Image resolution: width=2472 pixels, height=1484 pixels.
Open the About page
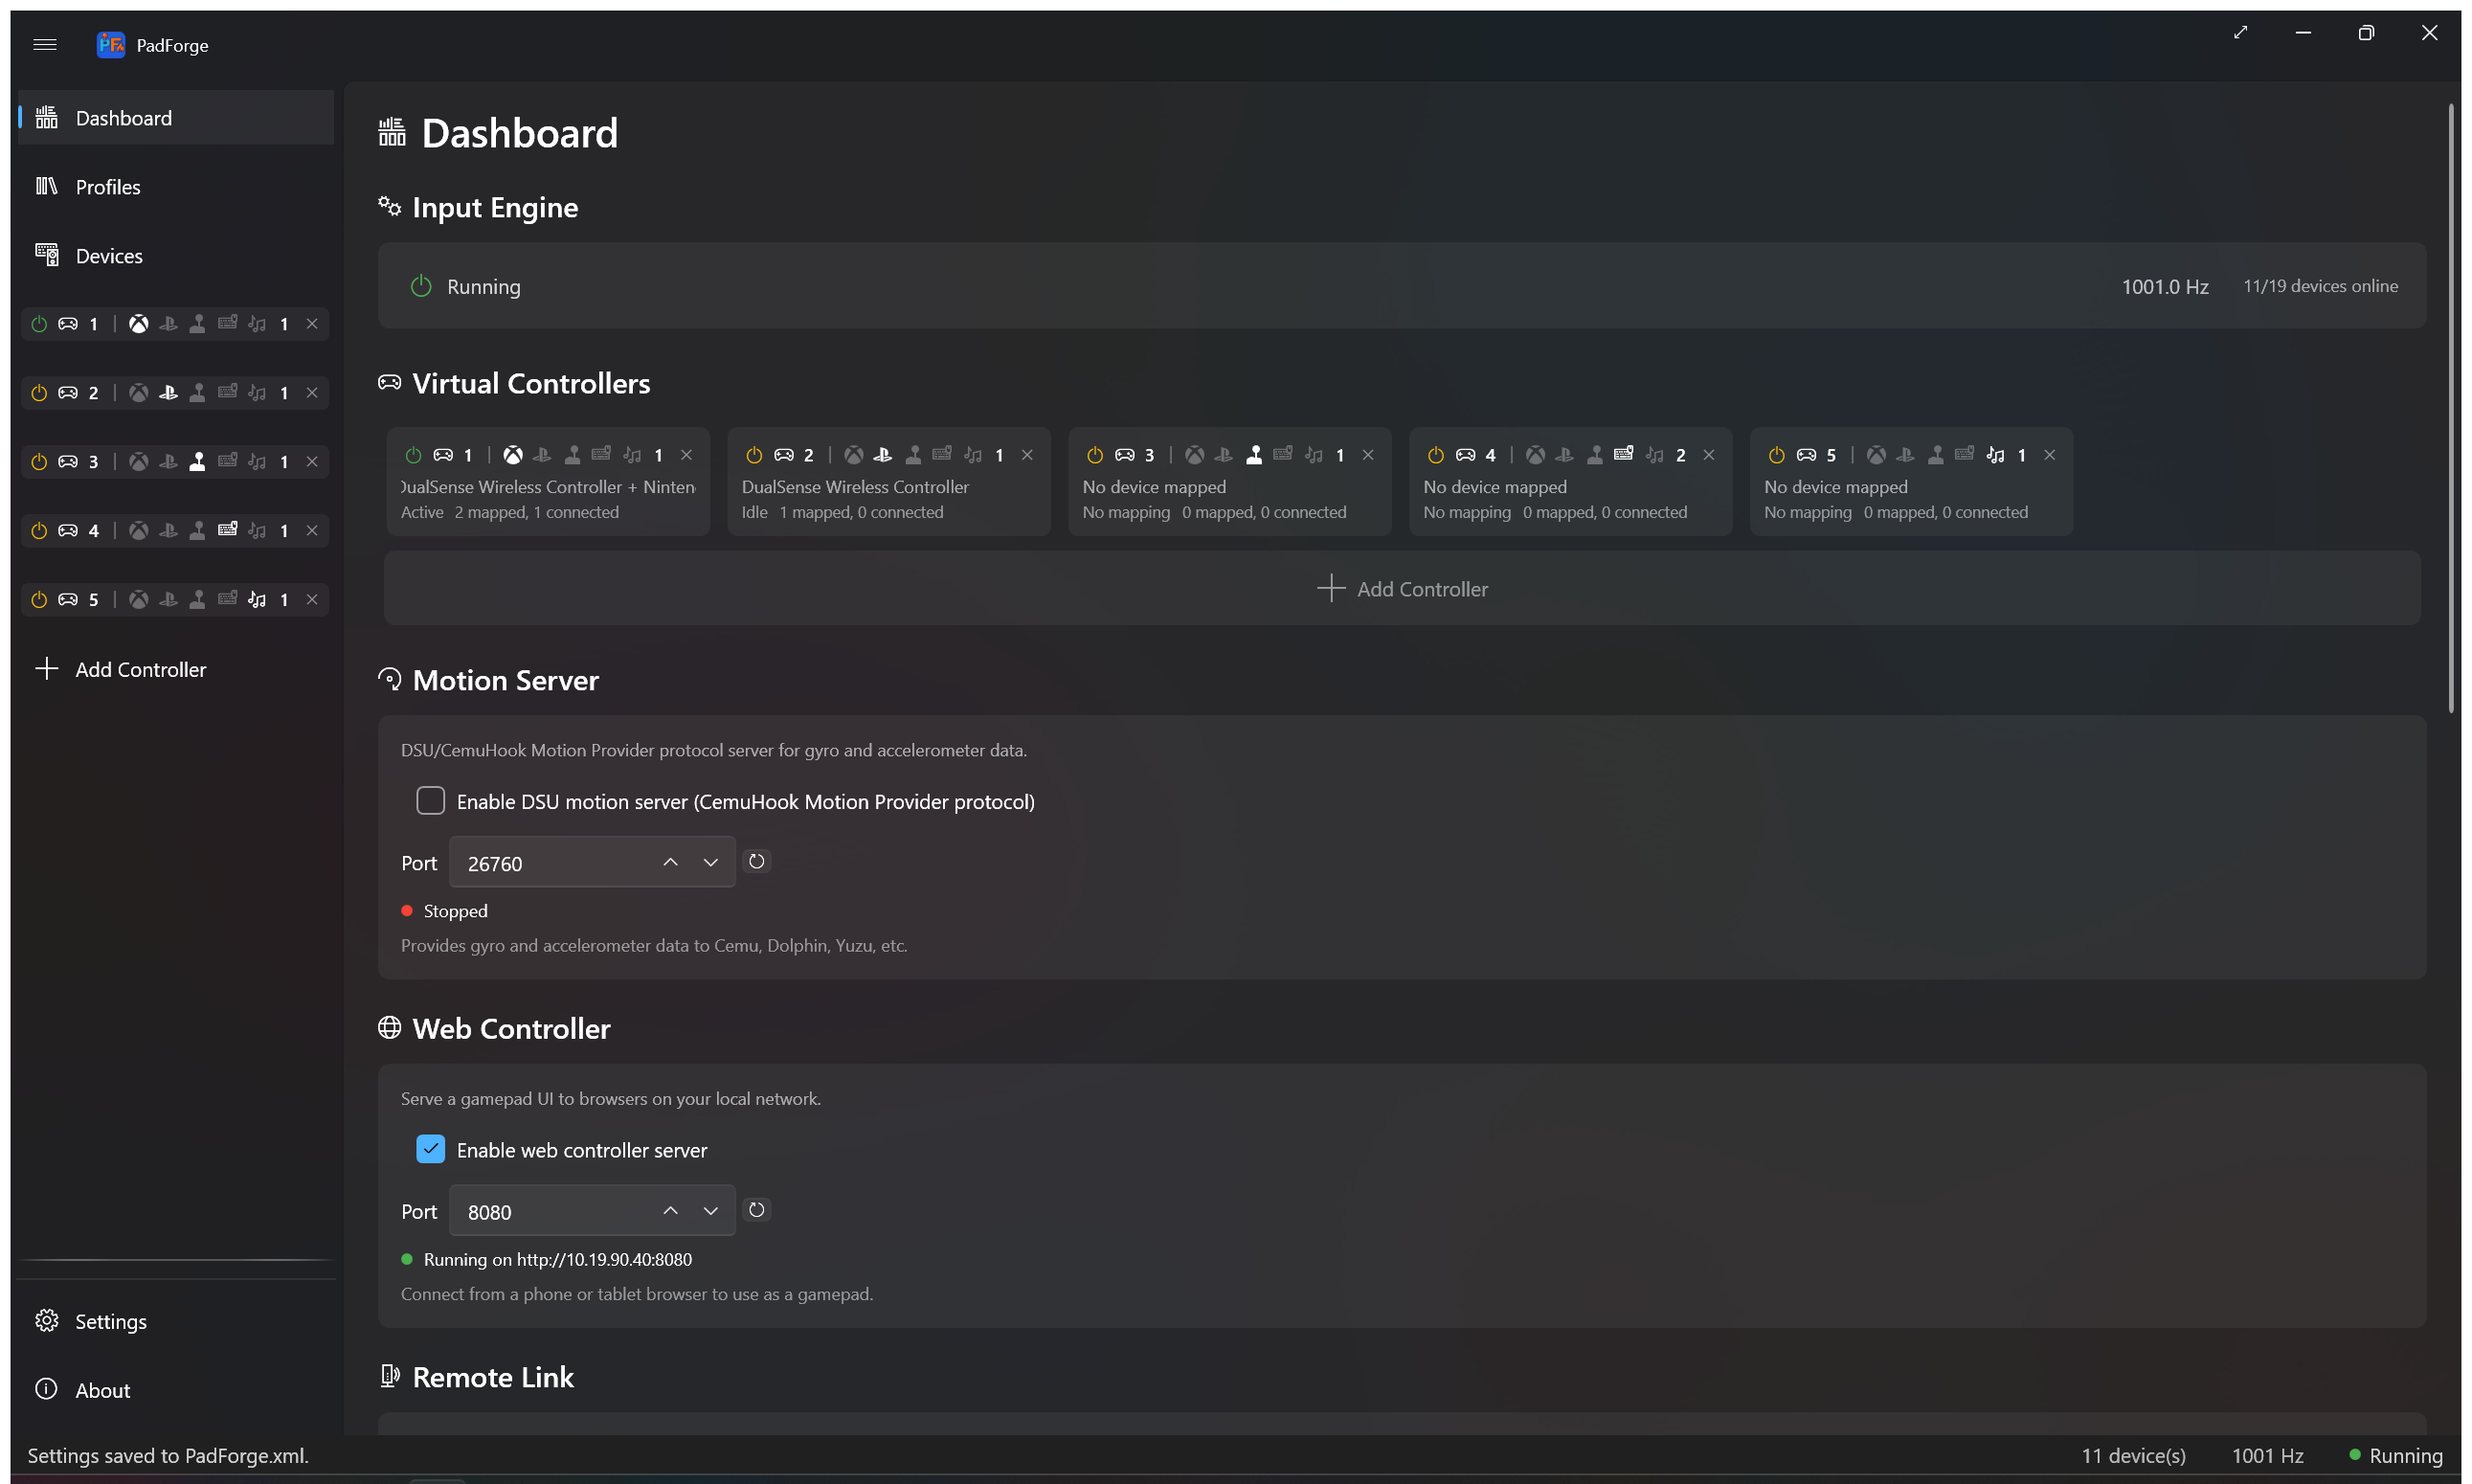coord(176,1391)
